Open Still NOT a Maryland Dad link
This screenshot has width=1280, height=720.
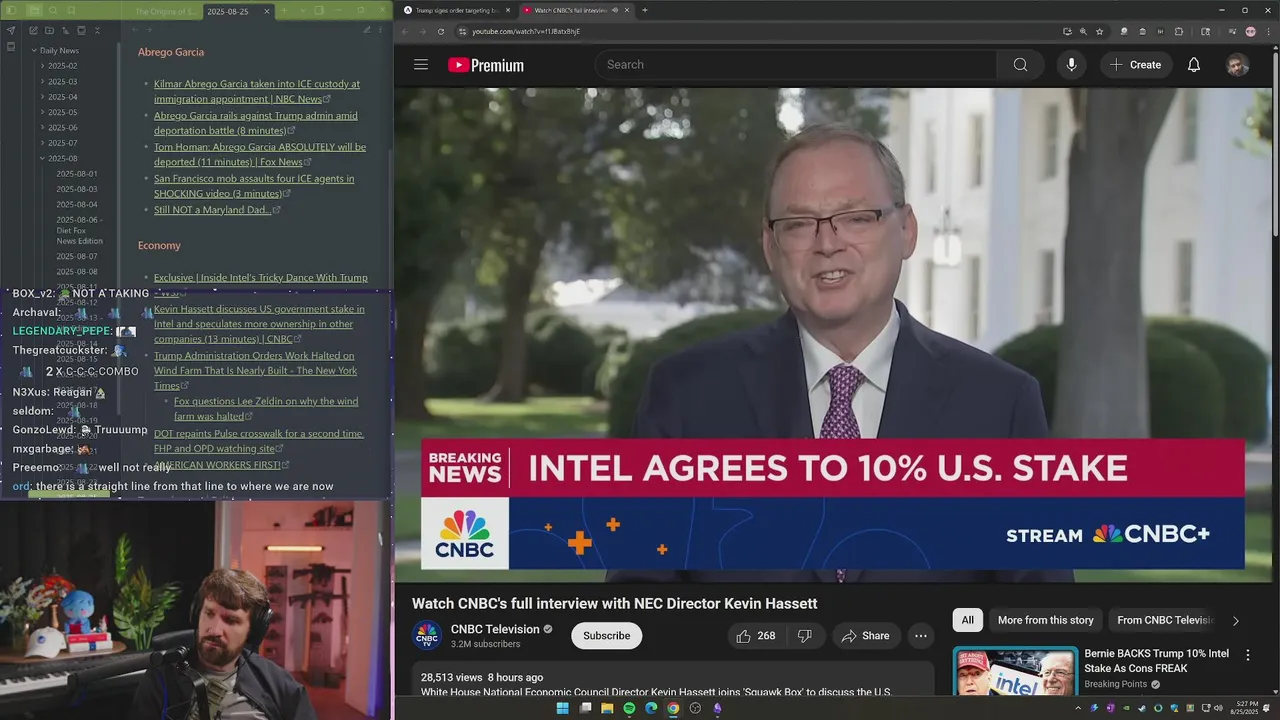point(213,210)
